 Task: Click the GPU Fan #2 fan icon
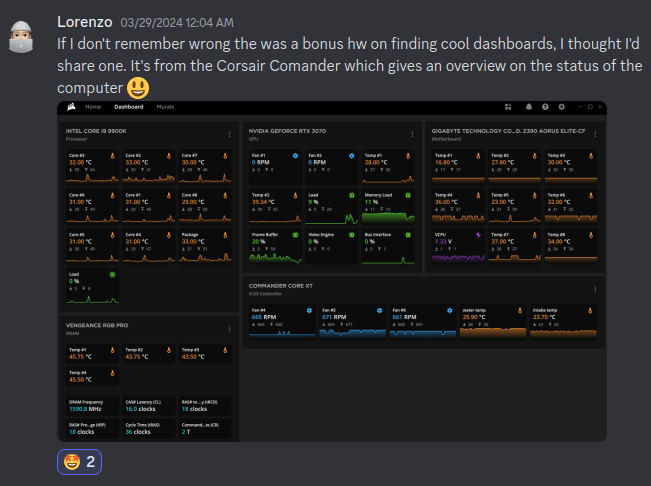[352, 156]
